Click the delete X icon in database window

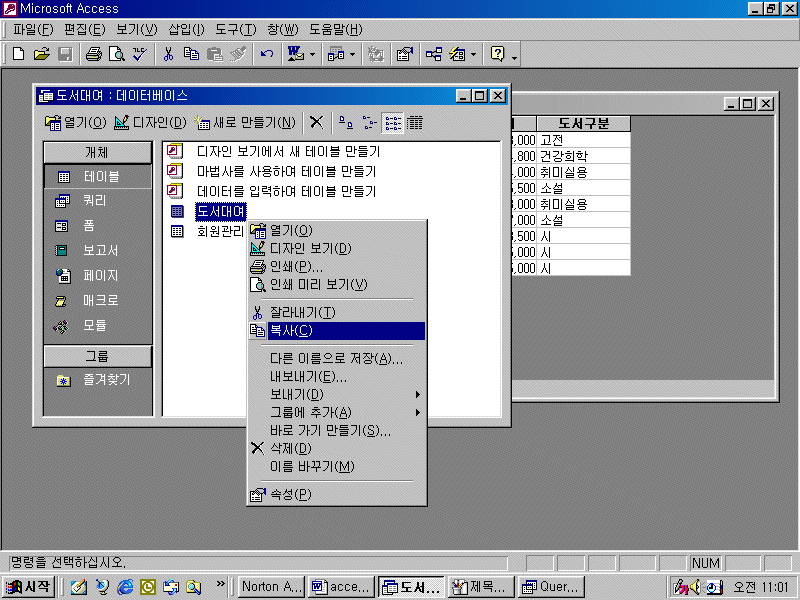click(316, 122)
